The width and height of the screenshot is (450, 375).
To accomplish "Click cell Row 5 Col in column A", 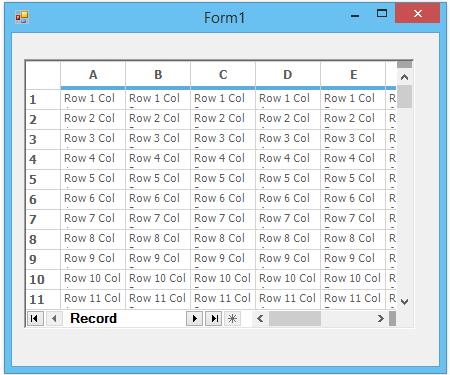I will click(x=93, y=179).
